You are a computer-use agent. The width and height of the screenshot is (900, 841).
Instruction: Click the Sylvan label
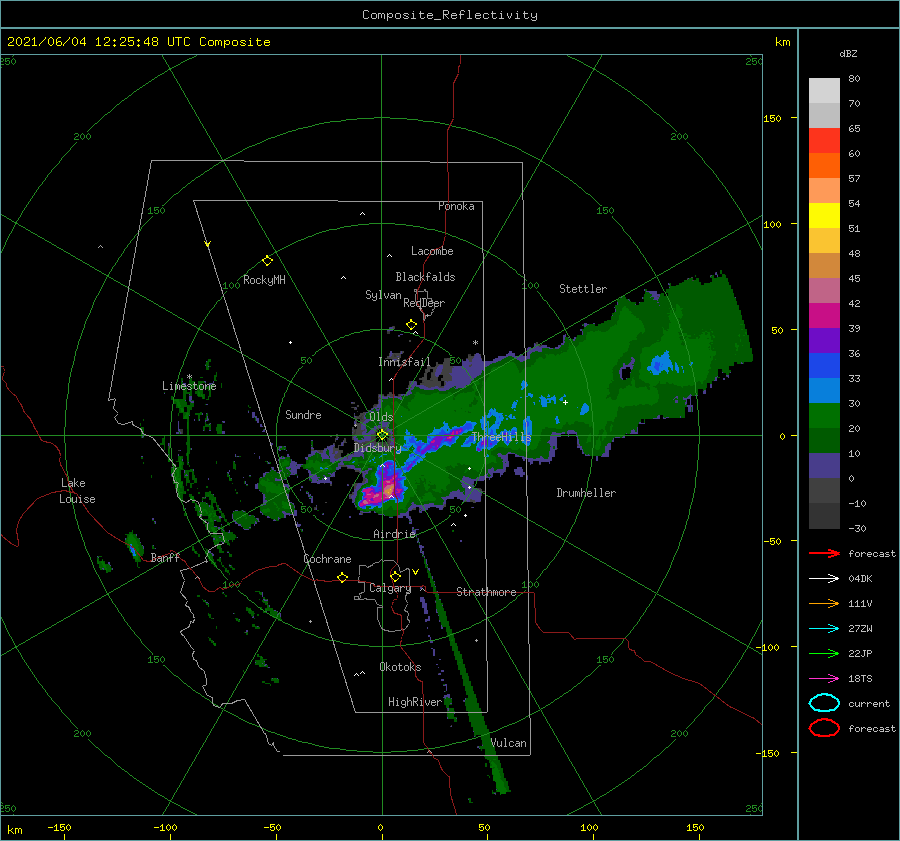[383, 295]
